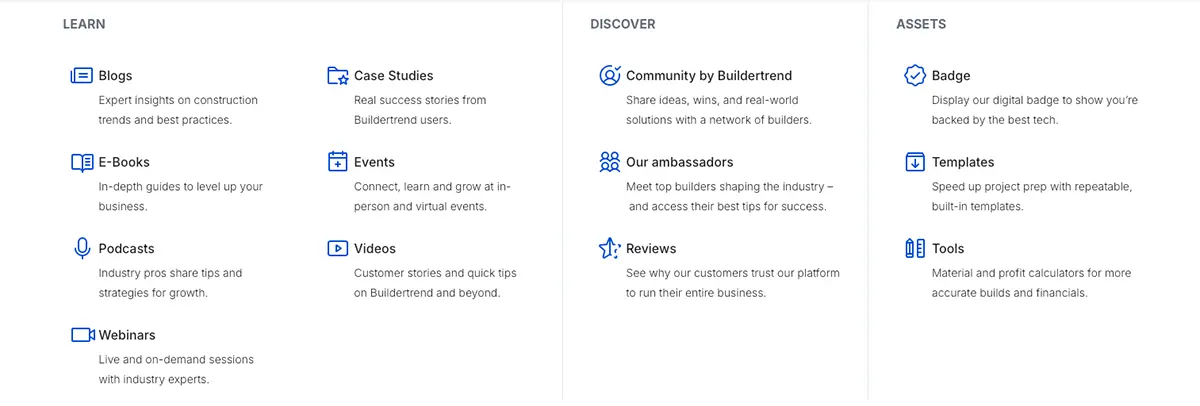Visit Community by Buildertrend
The height and width of the screenshot is (406, 1200).
coord(708,76)
